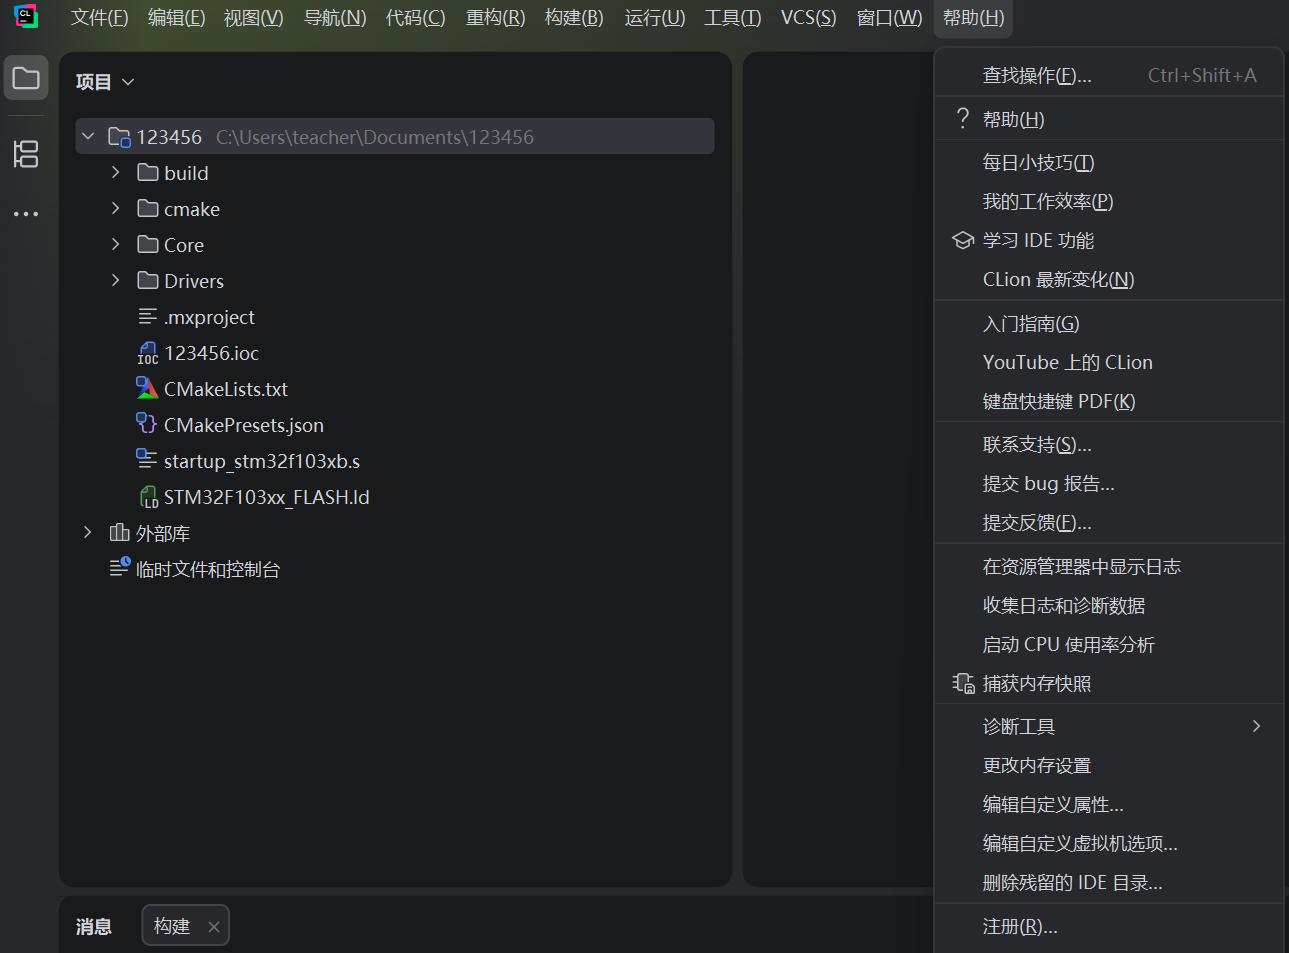Screen dimensions: 1289x953
Task: Open the VCS(S) menu
Action: tap(808, 18)
